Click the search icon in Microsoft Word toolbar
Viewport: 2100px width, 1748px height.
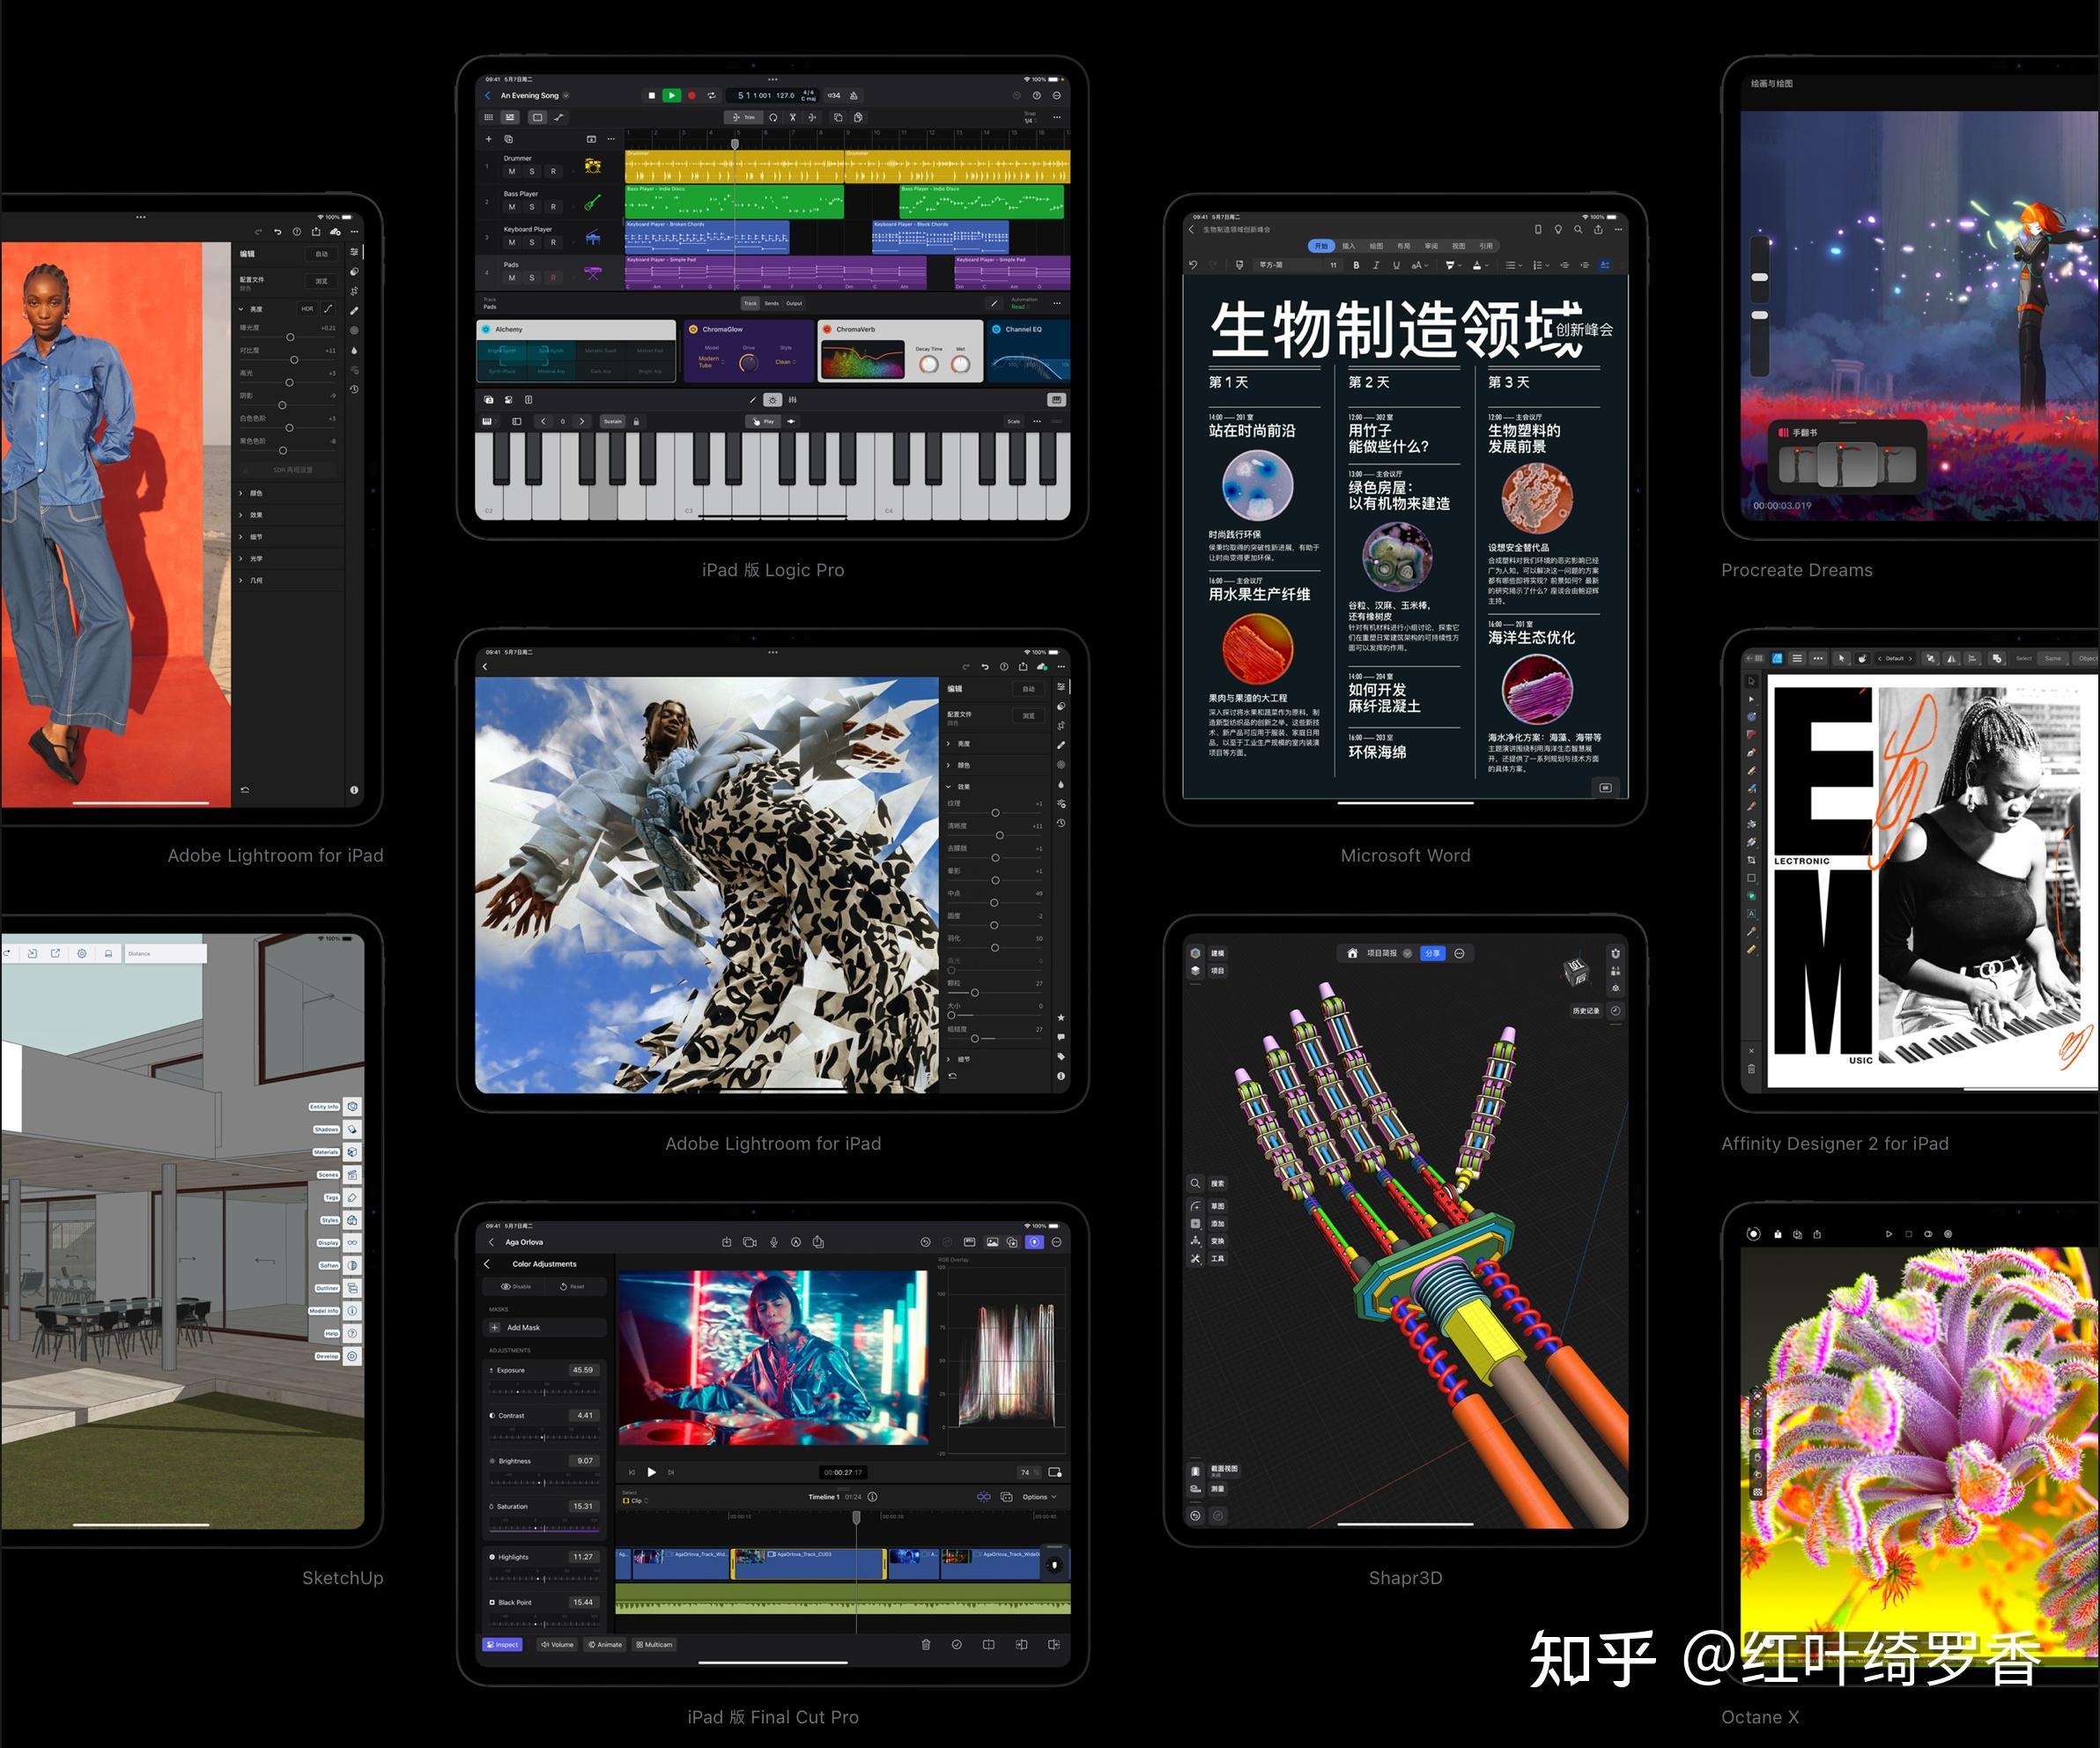[1578, 229]
